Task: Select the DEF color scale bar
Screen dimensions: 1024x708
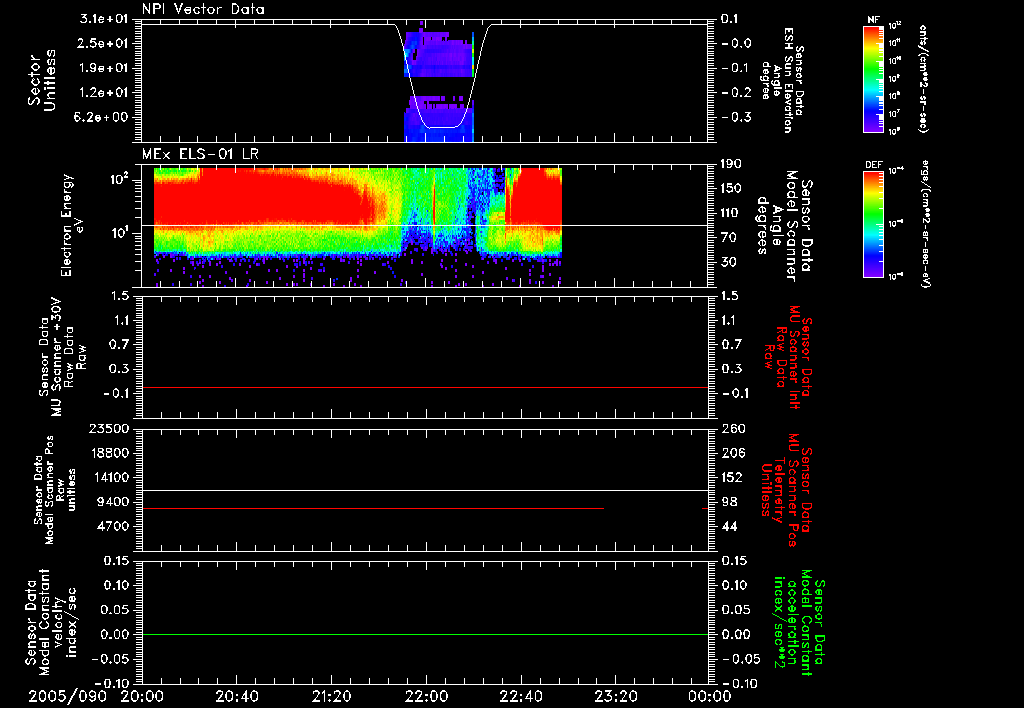Action: click(873, 224)
